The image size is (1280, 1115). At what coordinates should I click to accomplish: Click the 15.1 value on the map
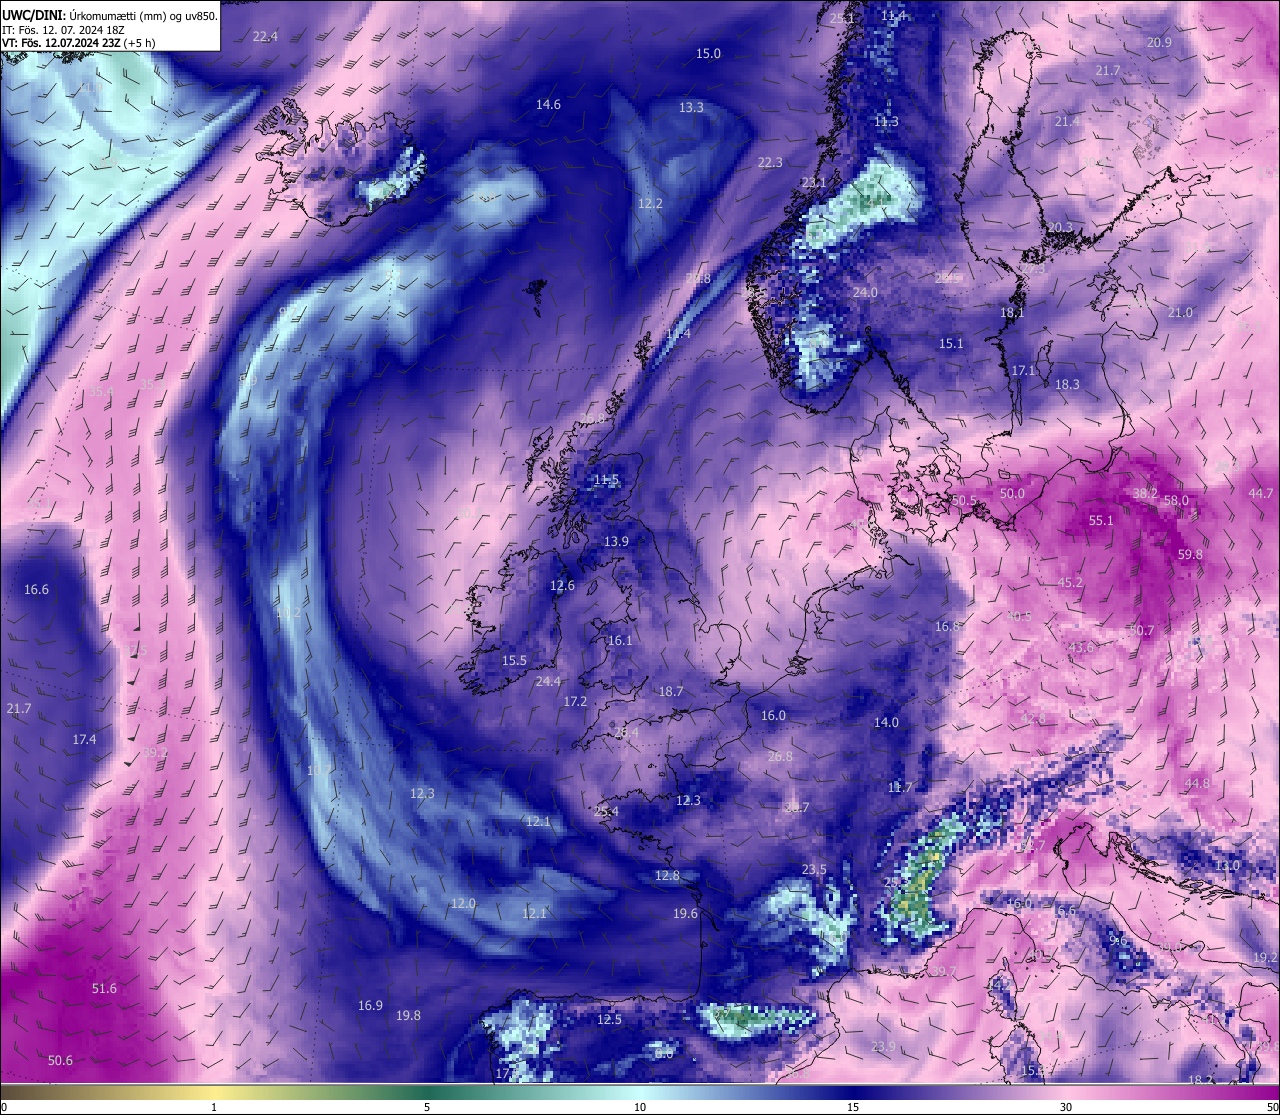pos(951,344)
